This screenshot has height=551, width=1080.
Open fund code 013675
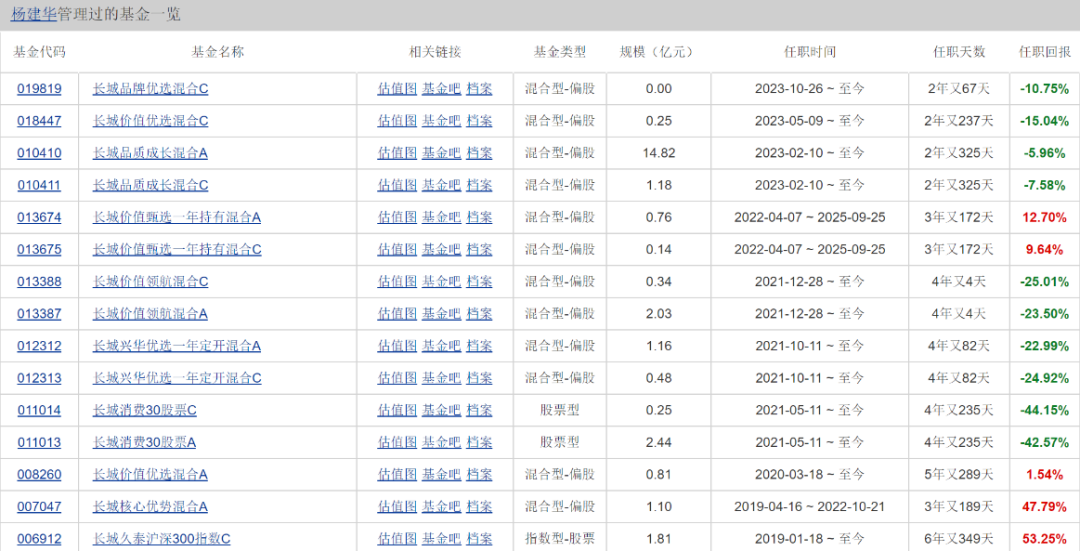(39, 249)
